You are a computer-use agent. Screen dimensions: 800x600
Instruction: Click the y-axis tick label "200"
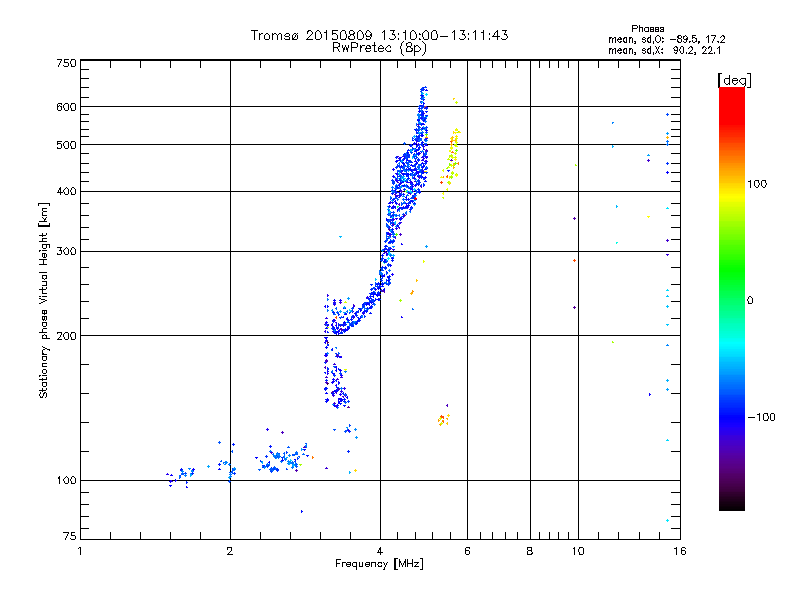coord(66,336)
